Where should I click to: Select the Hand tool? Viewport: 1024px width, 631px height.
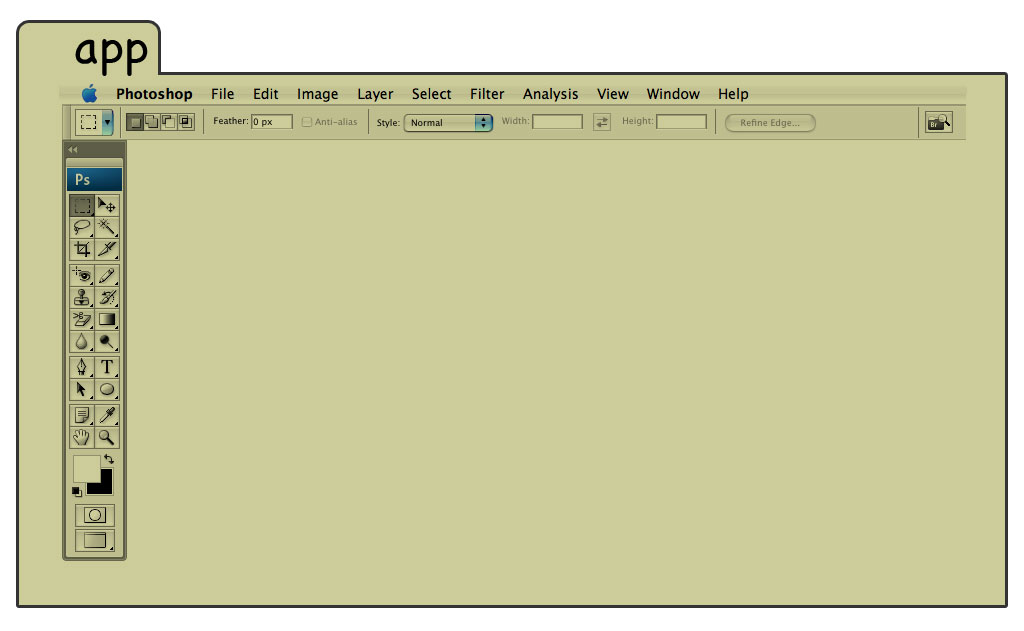[x=82, y=437]
